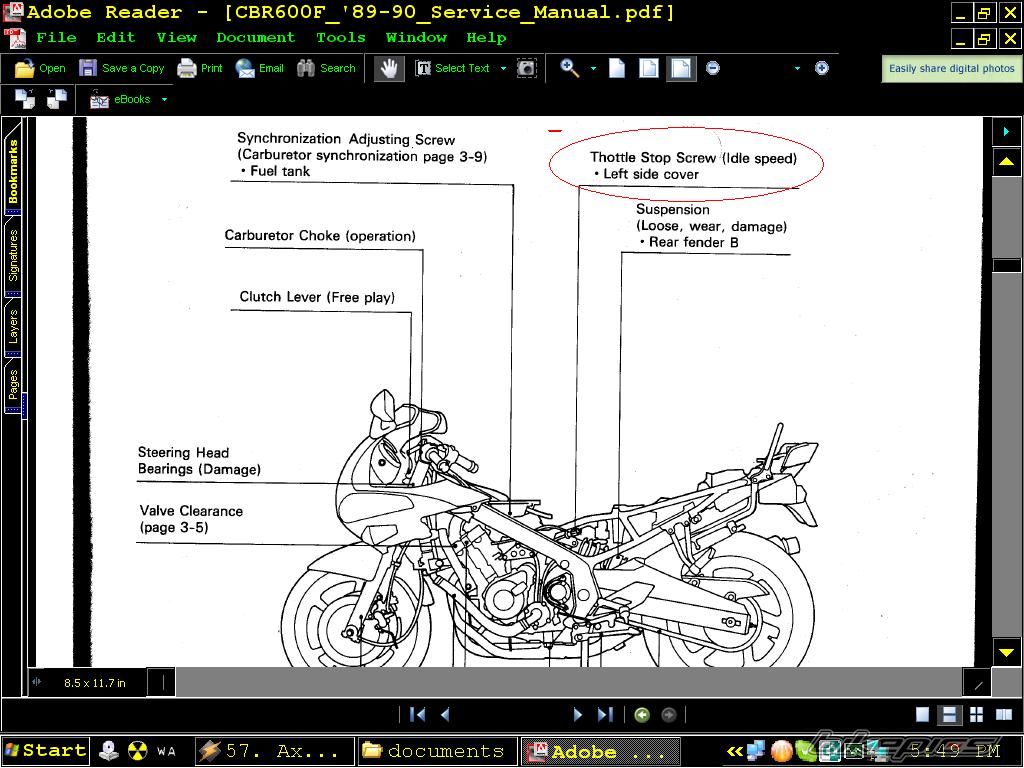The width and height of the screenshot is (1024, 768).
Task: Launch the radiation icon in quick launch
Action: pyautogui.click(x=137, y=751)
